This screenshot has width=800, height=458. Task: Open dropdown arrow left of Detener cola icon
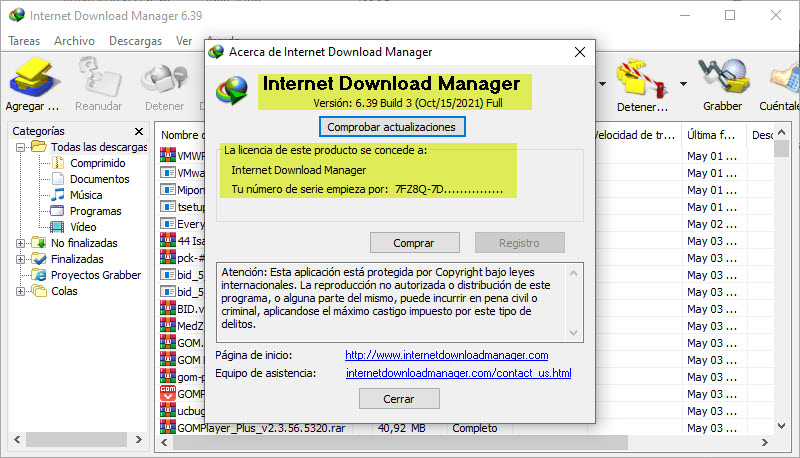[603, 84]
